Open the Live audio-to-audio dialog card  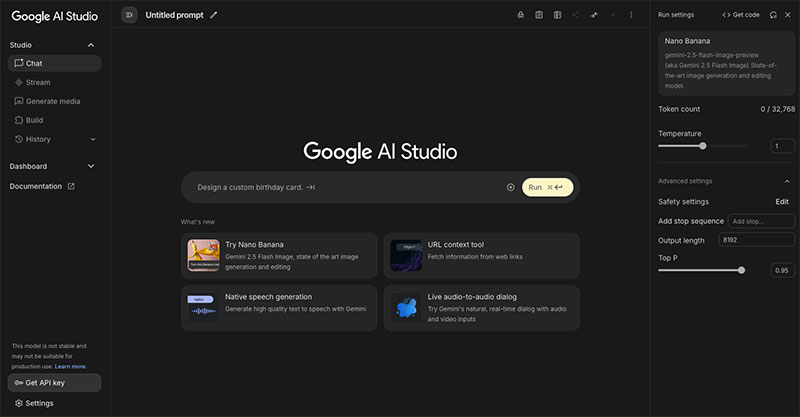coord(482,308)
